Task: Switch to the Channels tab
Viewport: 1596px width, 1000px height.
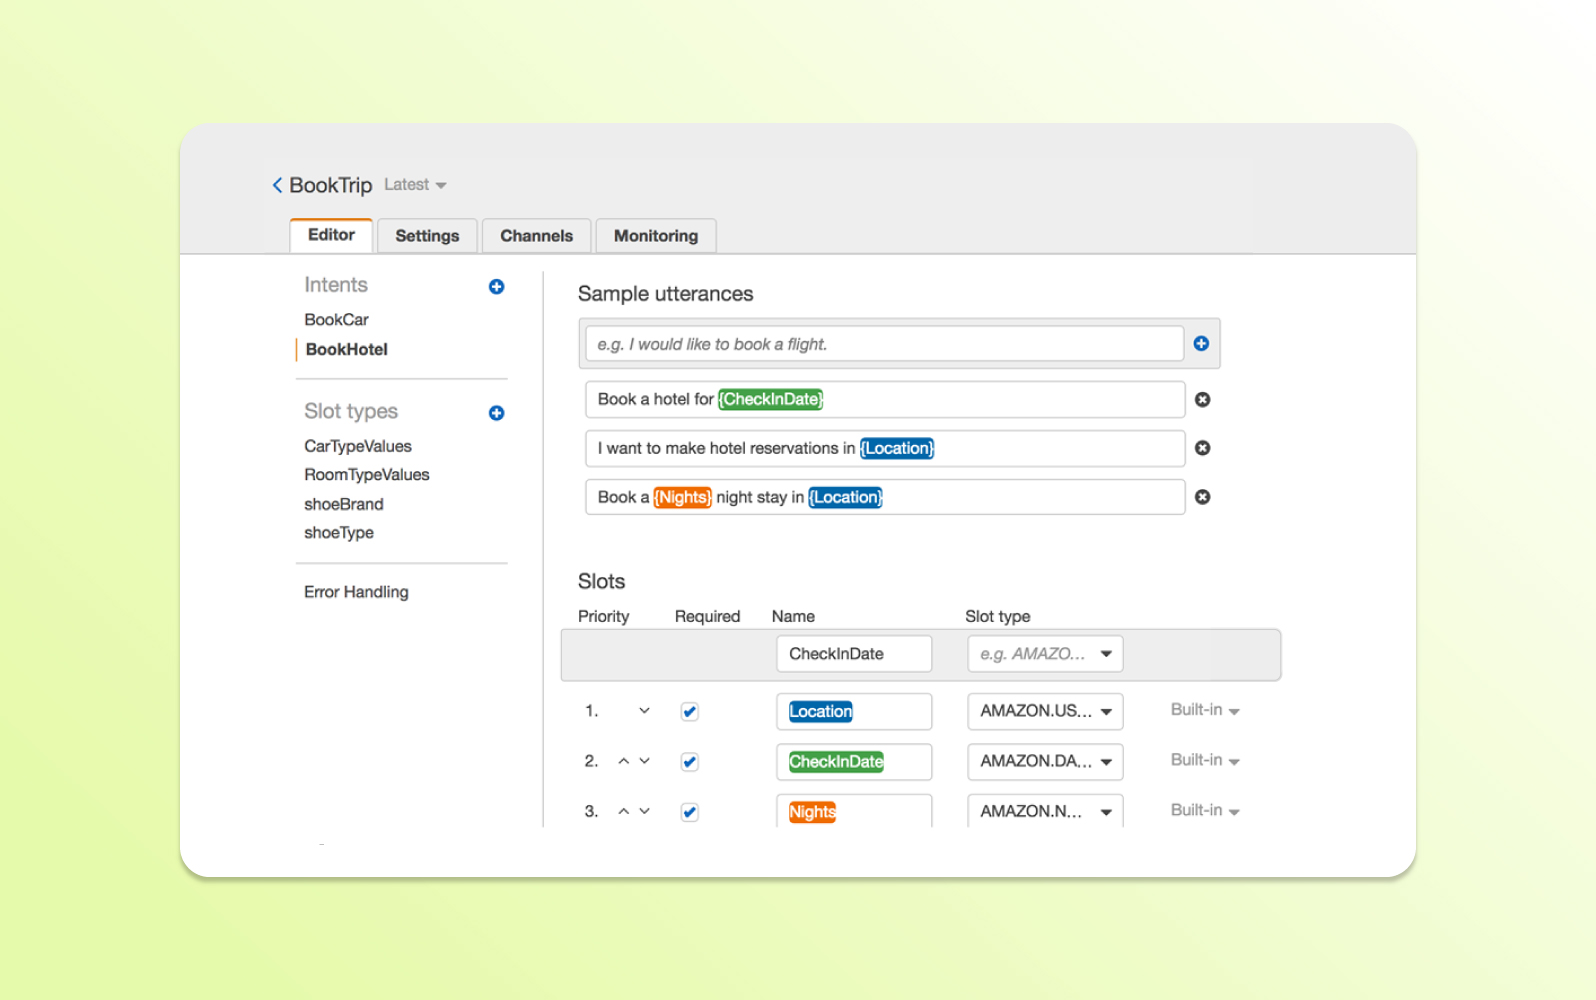Action: pyautogui.click(x=536, y=236)
